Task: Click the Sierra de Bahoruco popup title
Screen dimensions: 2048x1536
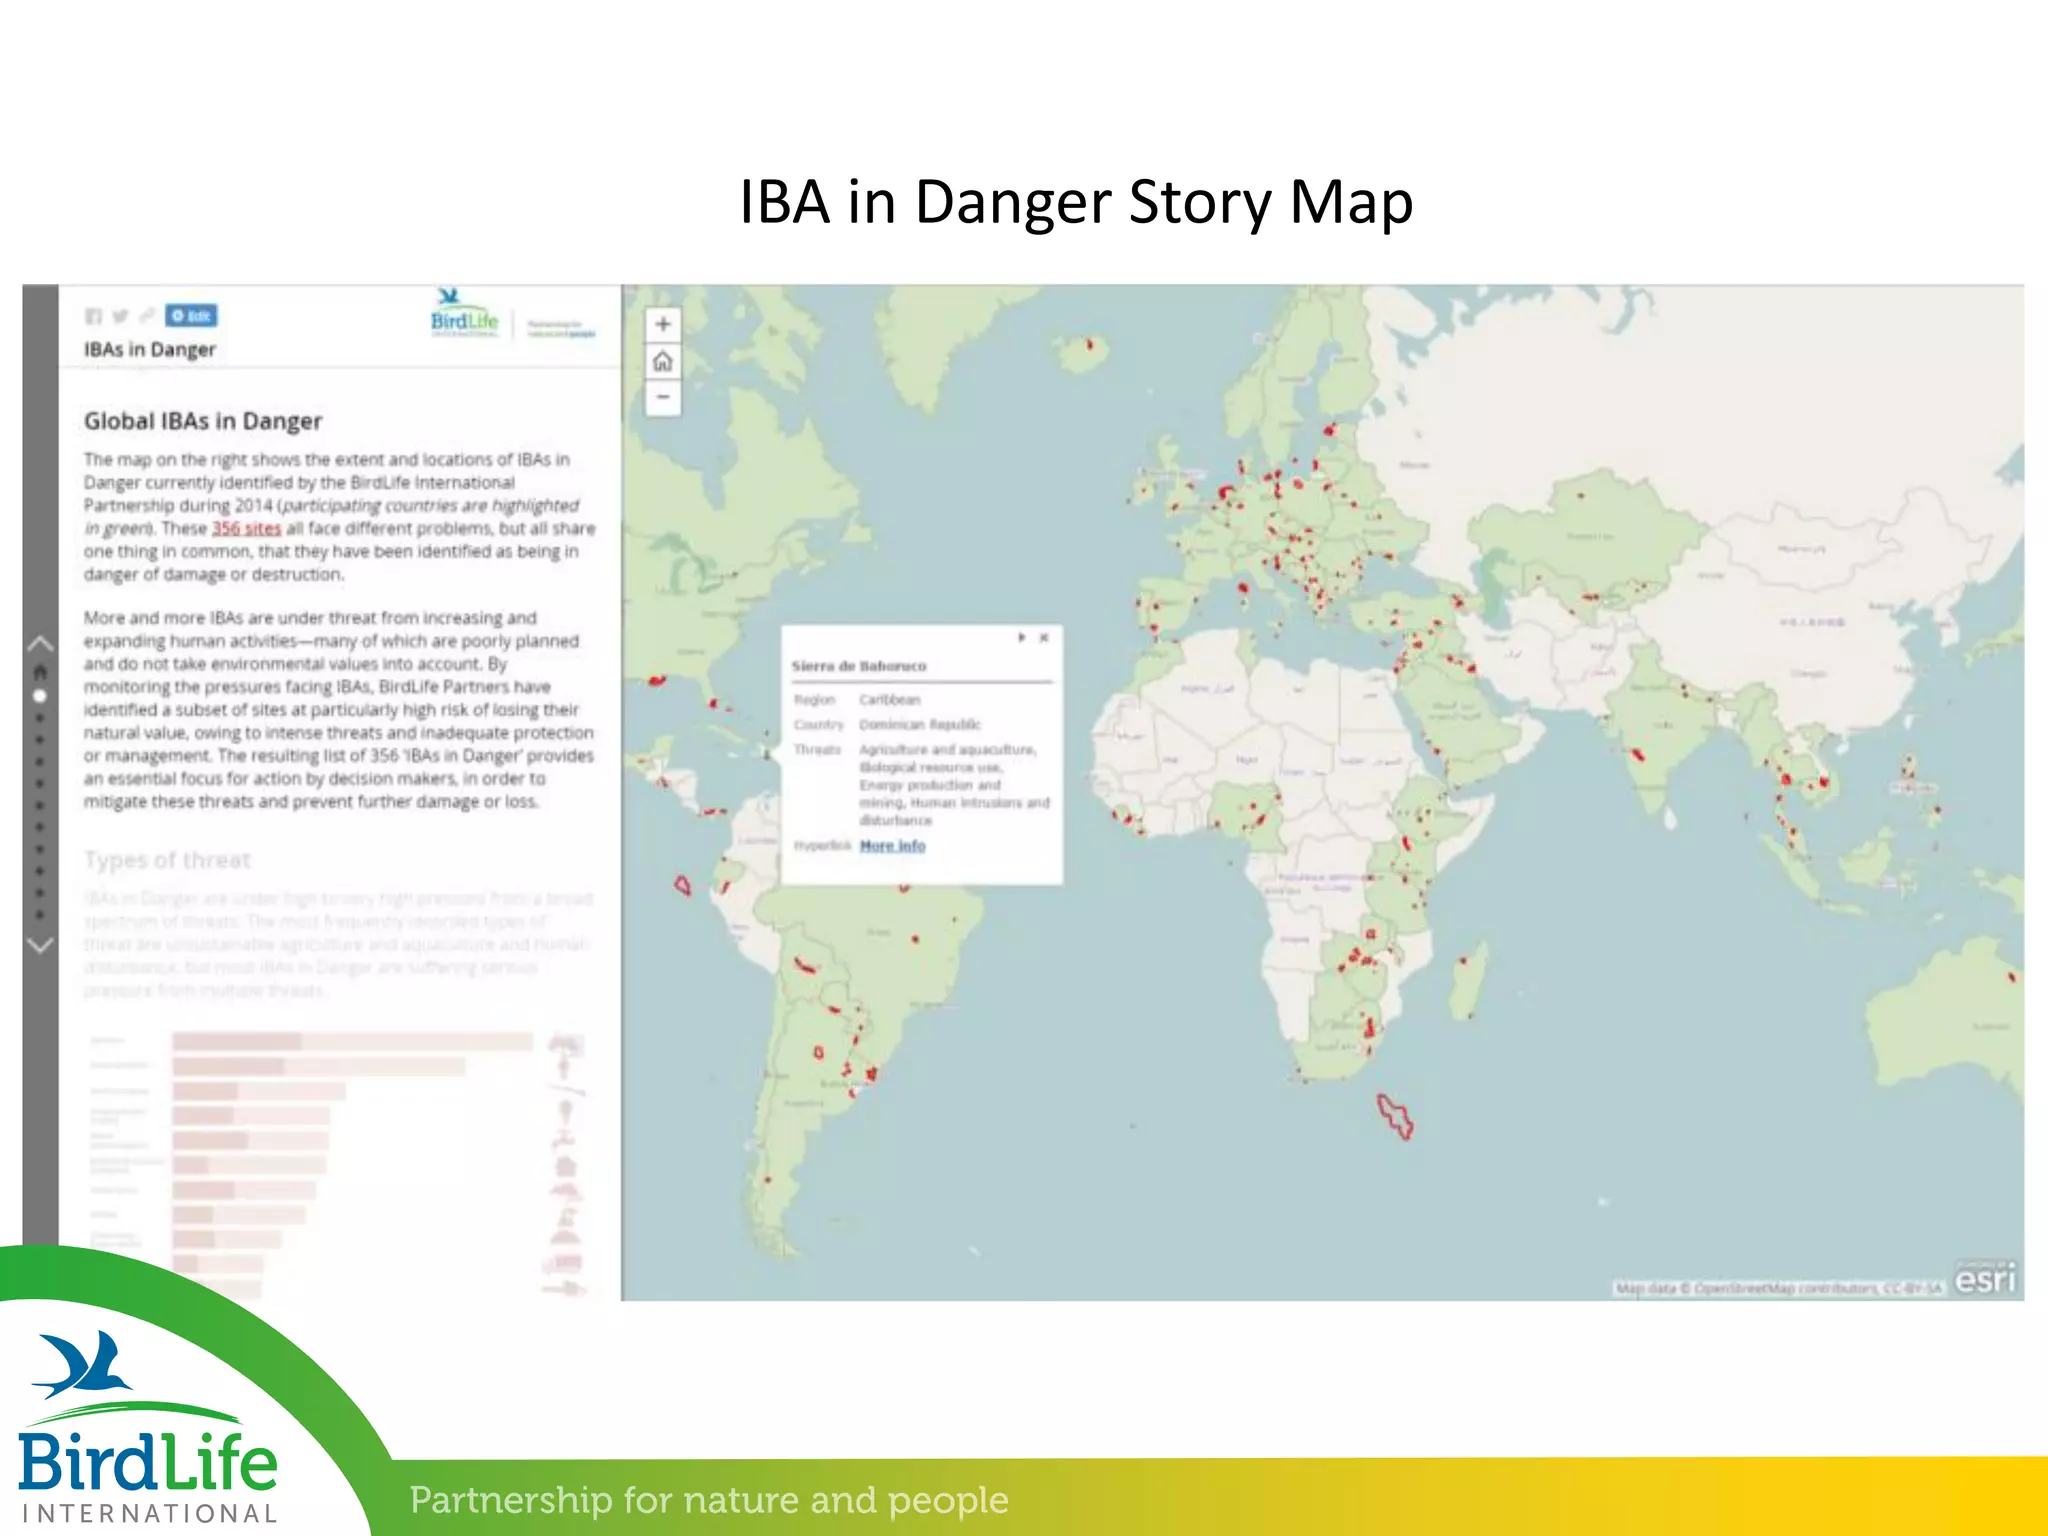Action: point(859,666)
